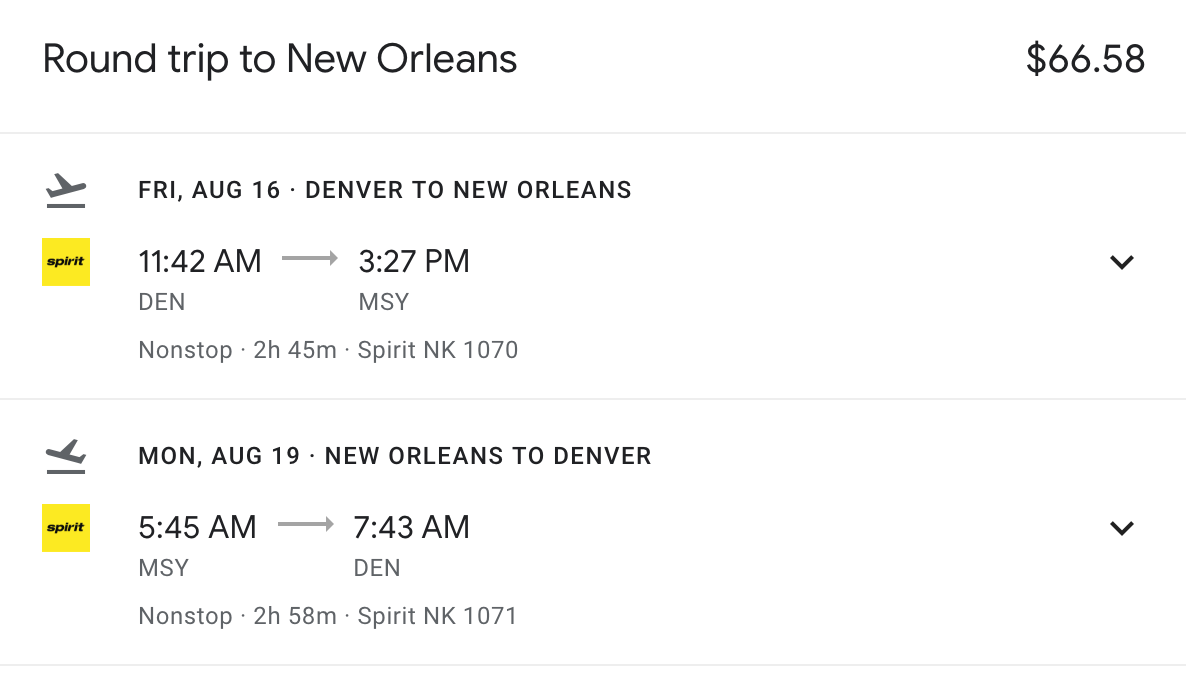Click the 7:43 AM arrival time
Image resolution: width=1186 pixels, height=696 pixels.
coord(412,527)
